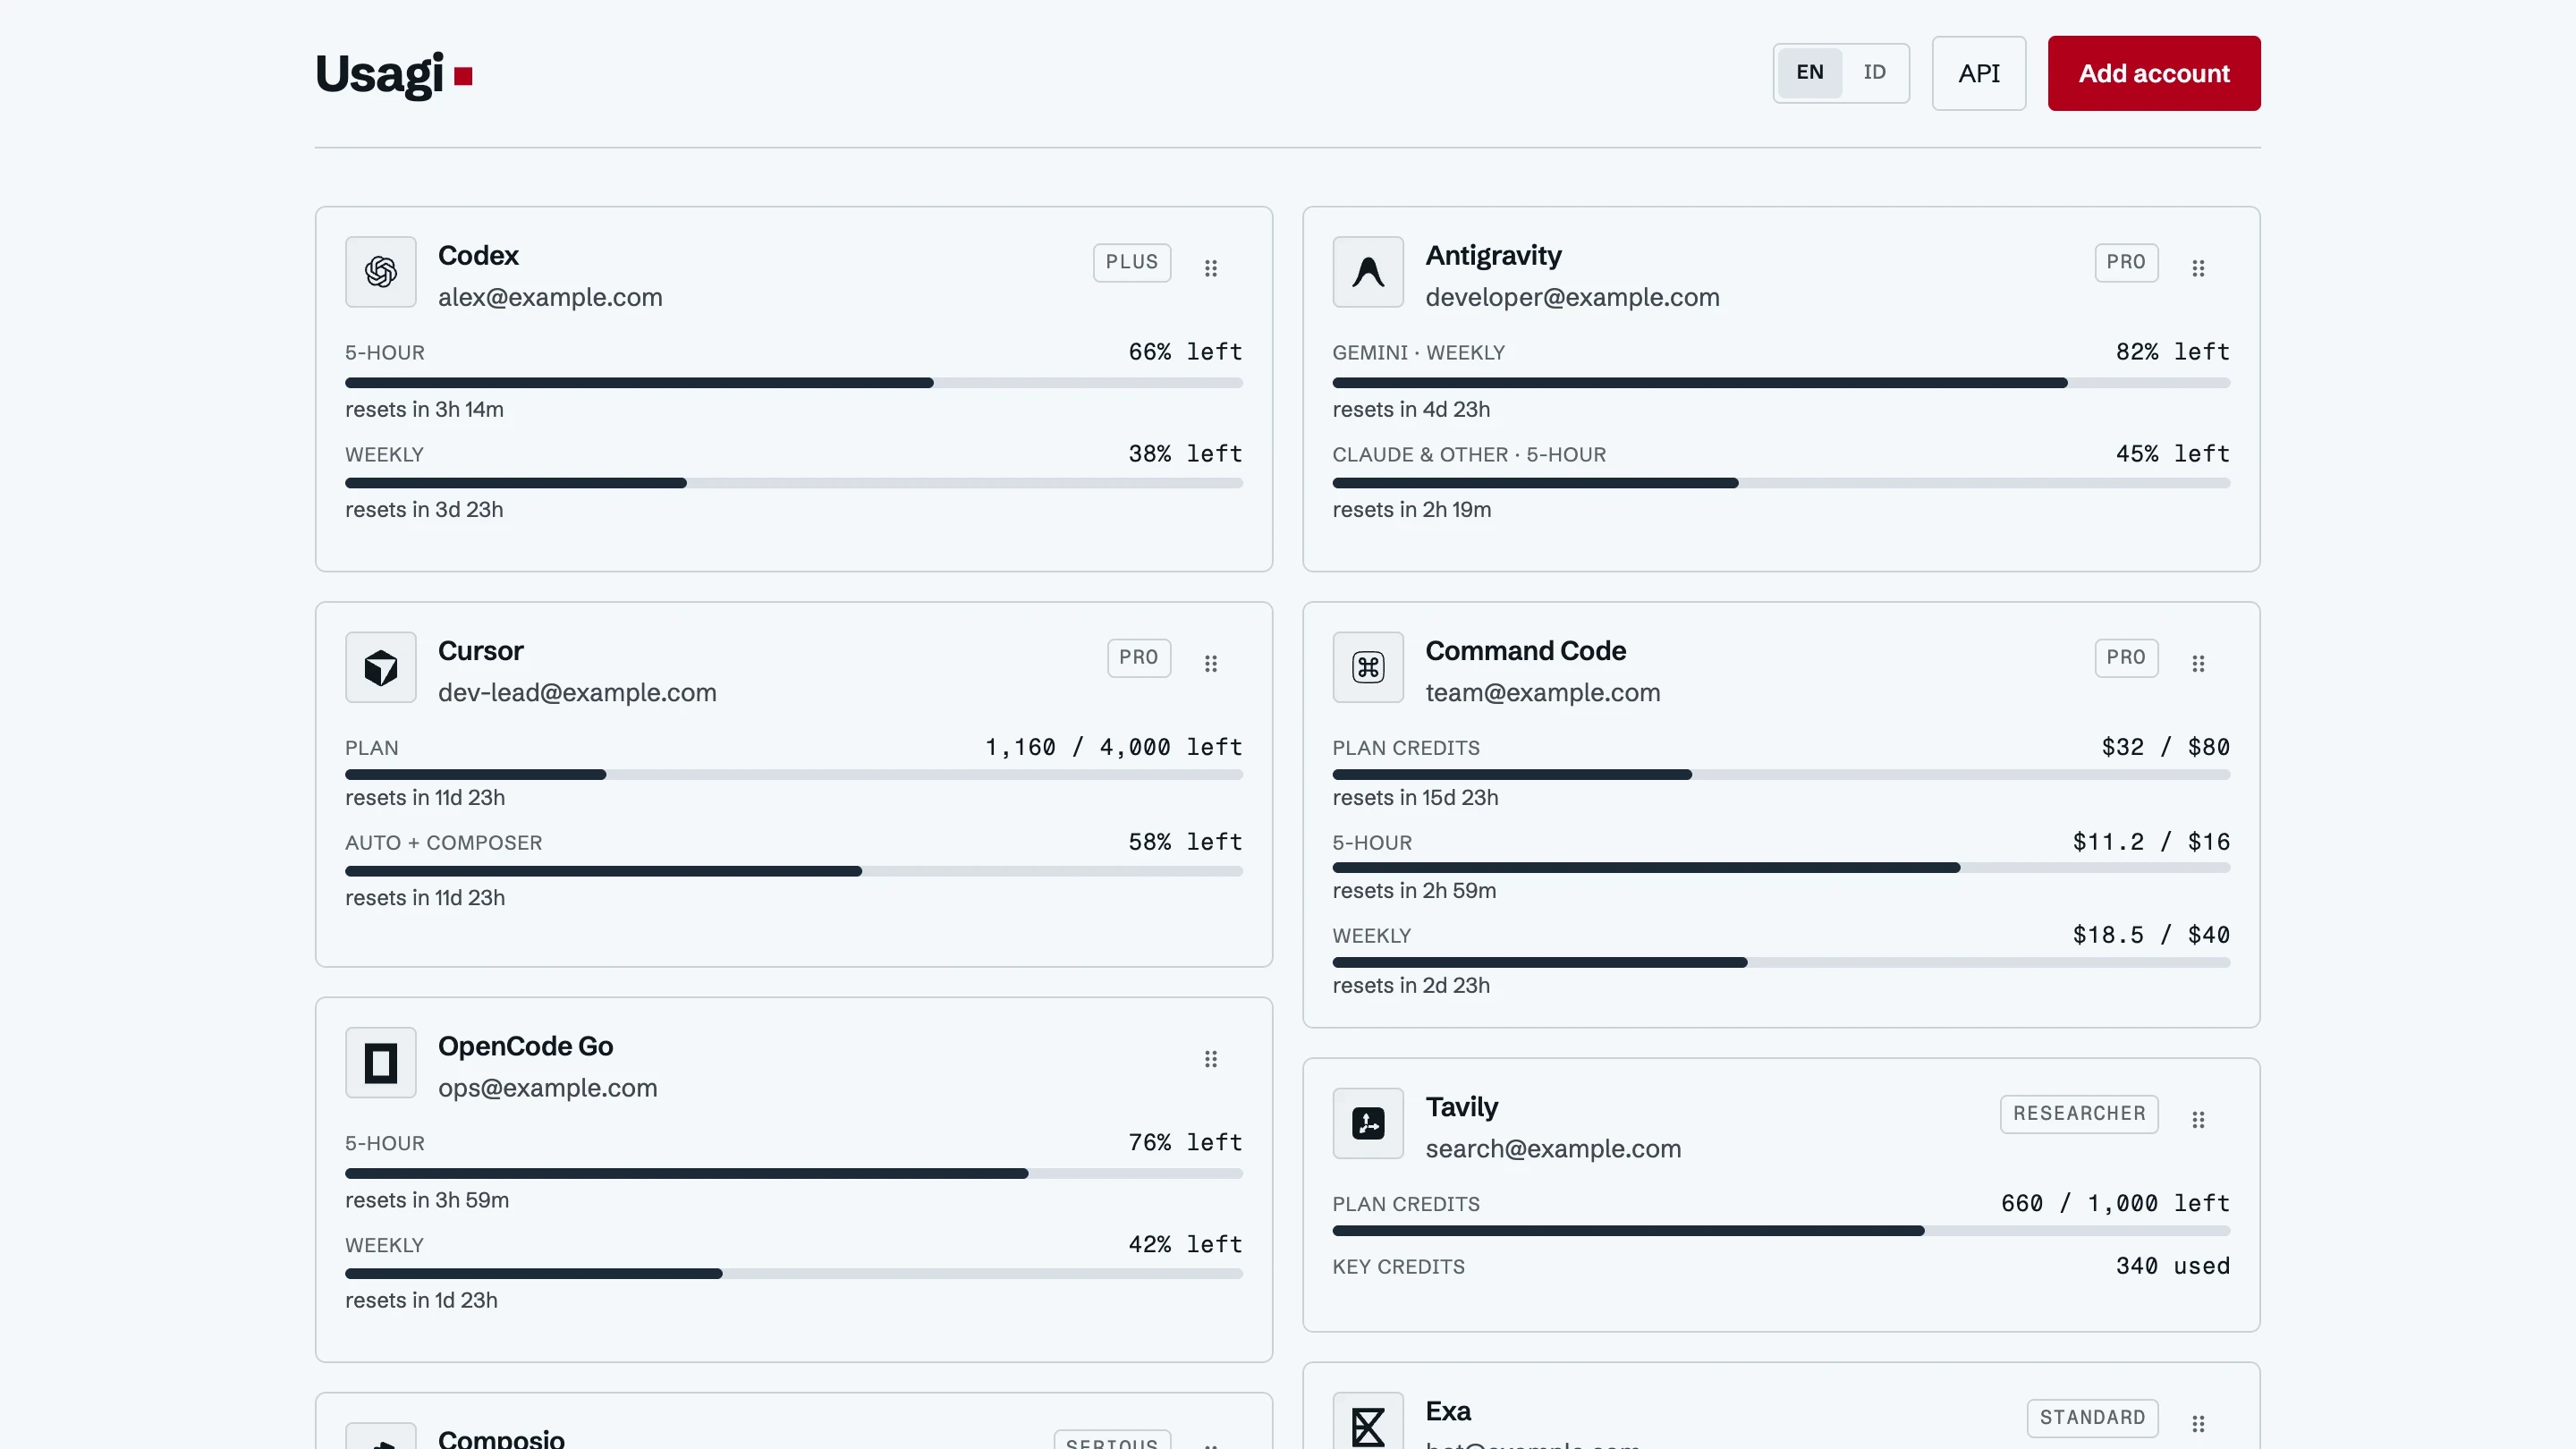The image size is (2576, 1449).
Task: Click 'resets in 3h 14m' text
Action: pyautogui.click(x=424, y=409)
